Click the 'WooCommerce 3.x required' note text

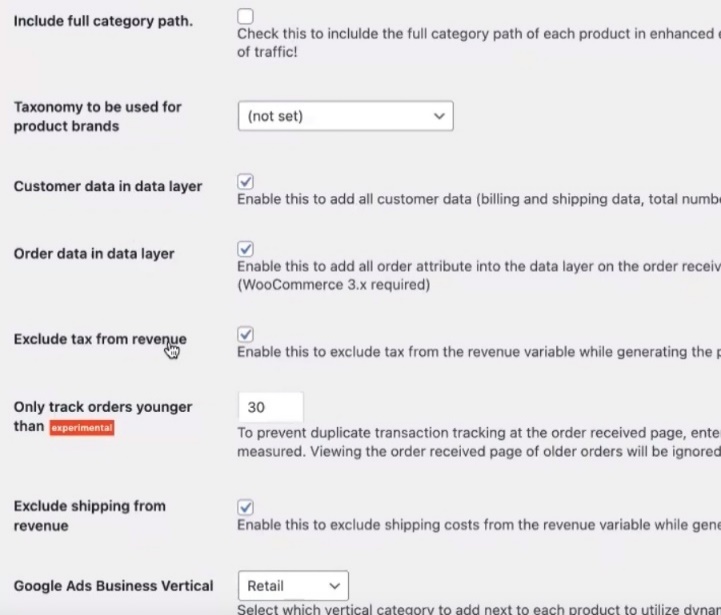coord(333,285)
